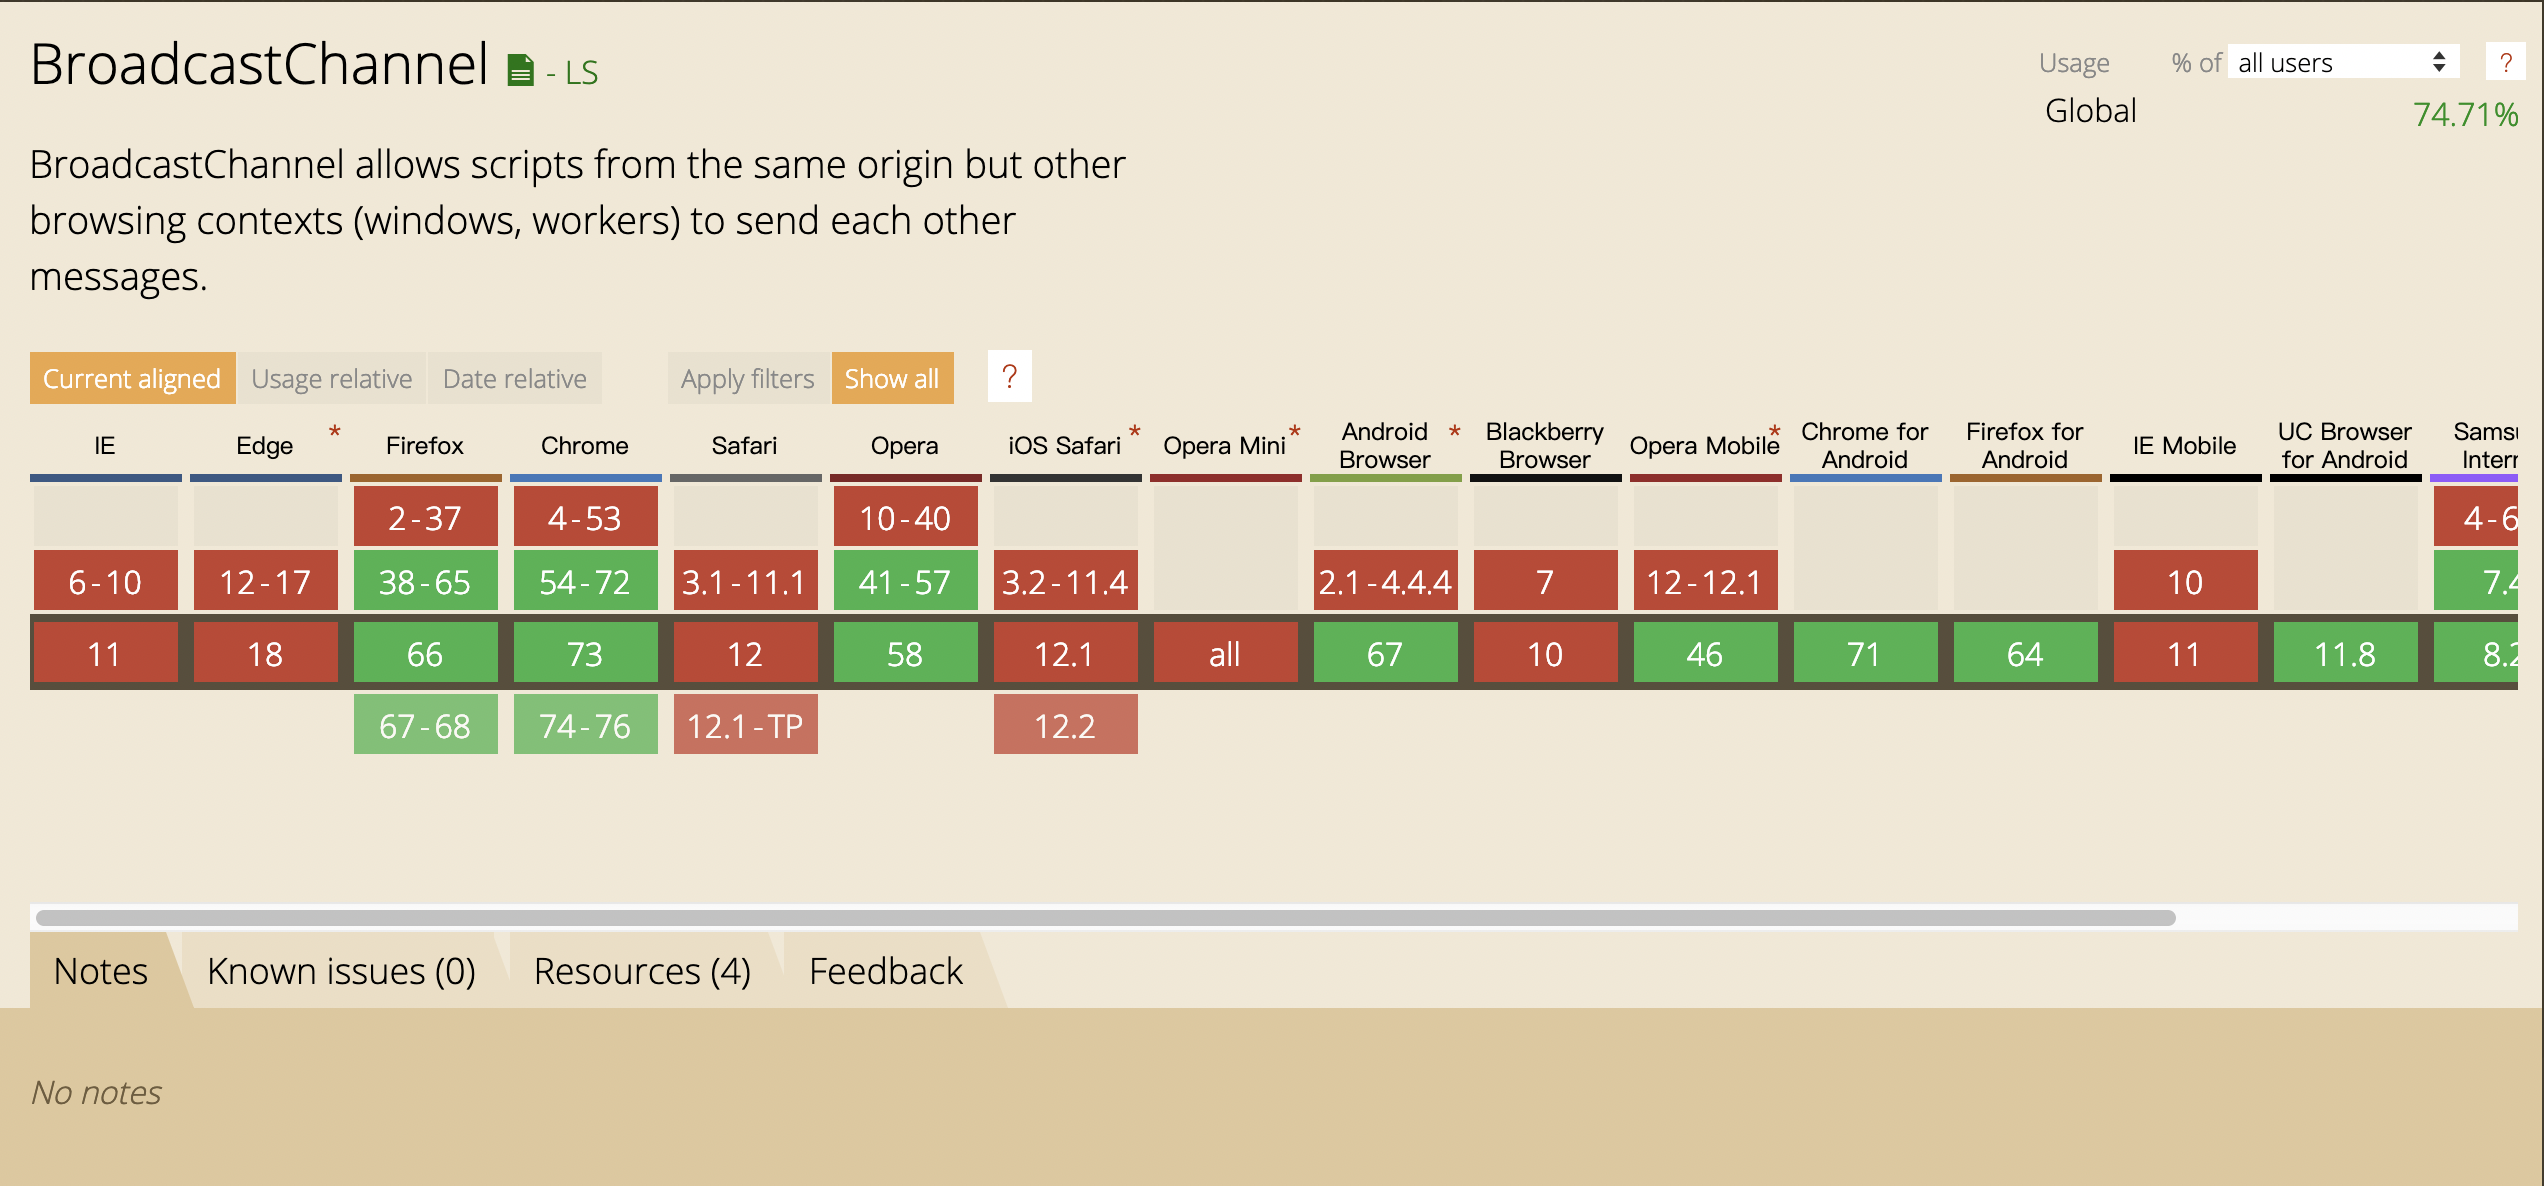Open the all users dropdown

2343,62
